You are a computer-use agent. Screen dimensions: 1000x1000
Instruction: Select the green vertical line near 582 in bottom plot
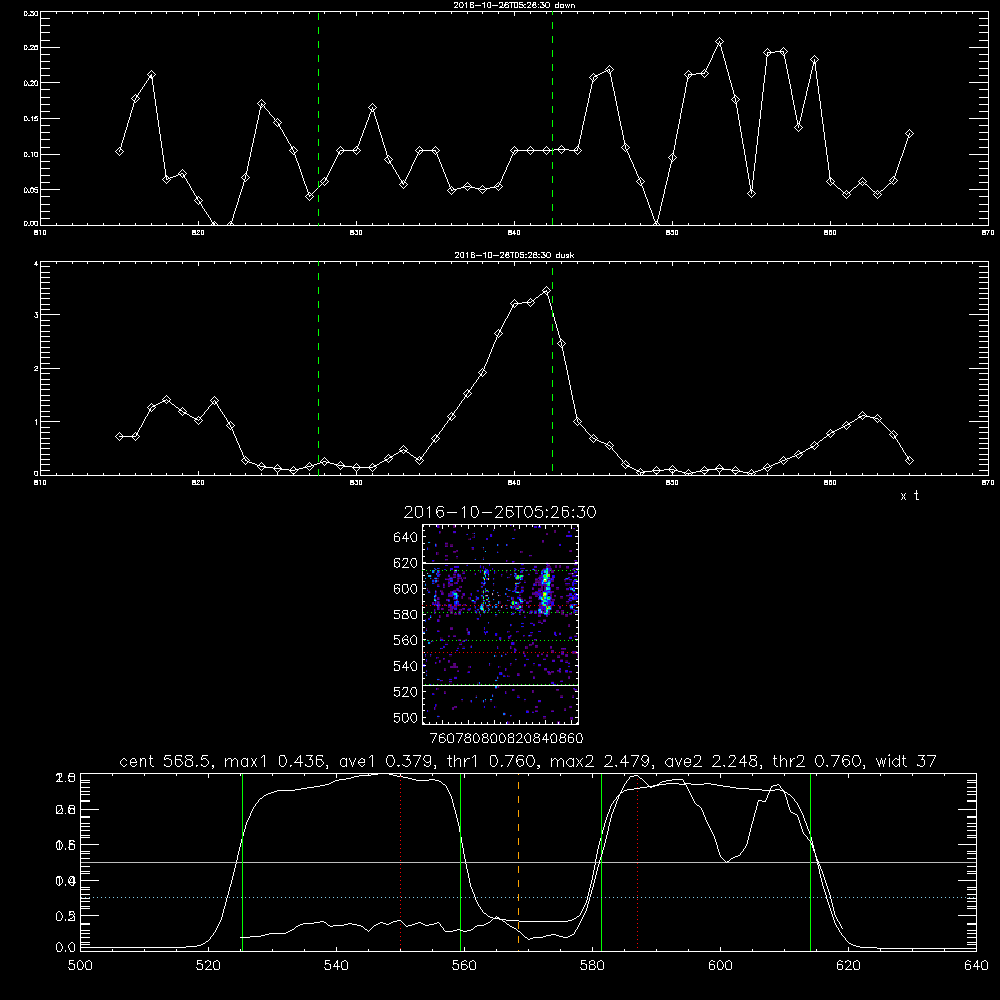click(601, 862)
